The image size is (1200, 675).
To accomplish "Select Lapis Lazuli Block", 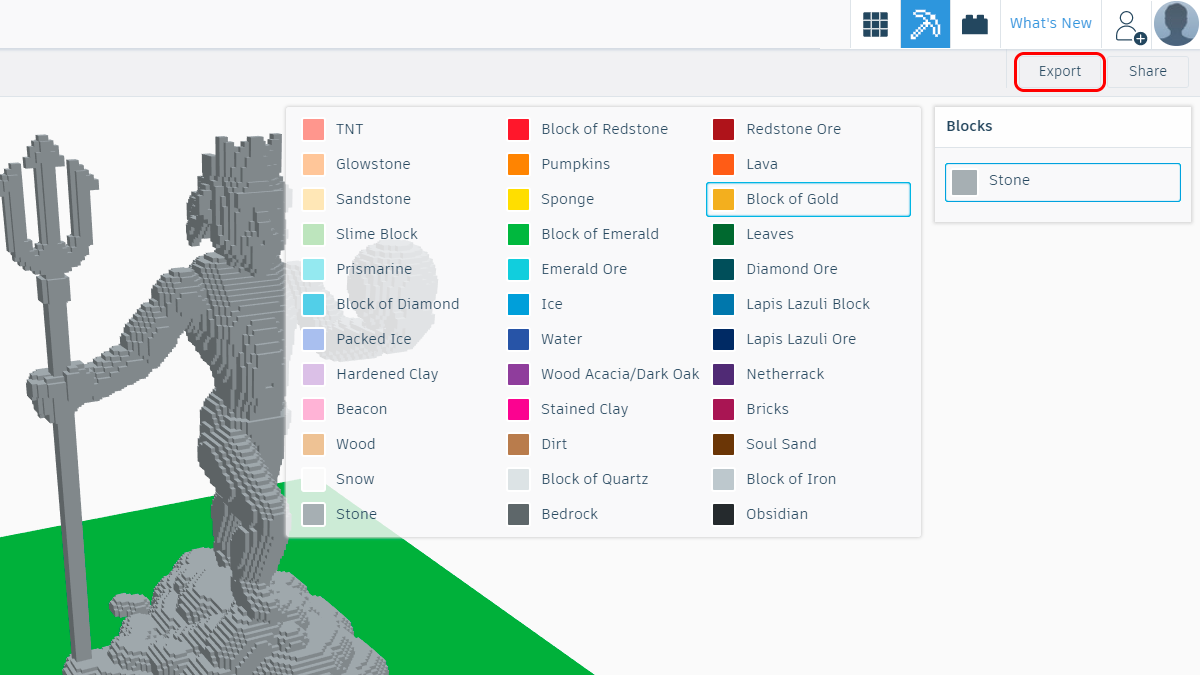I will [808, 304].
